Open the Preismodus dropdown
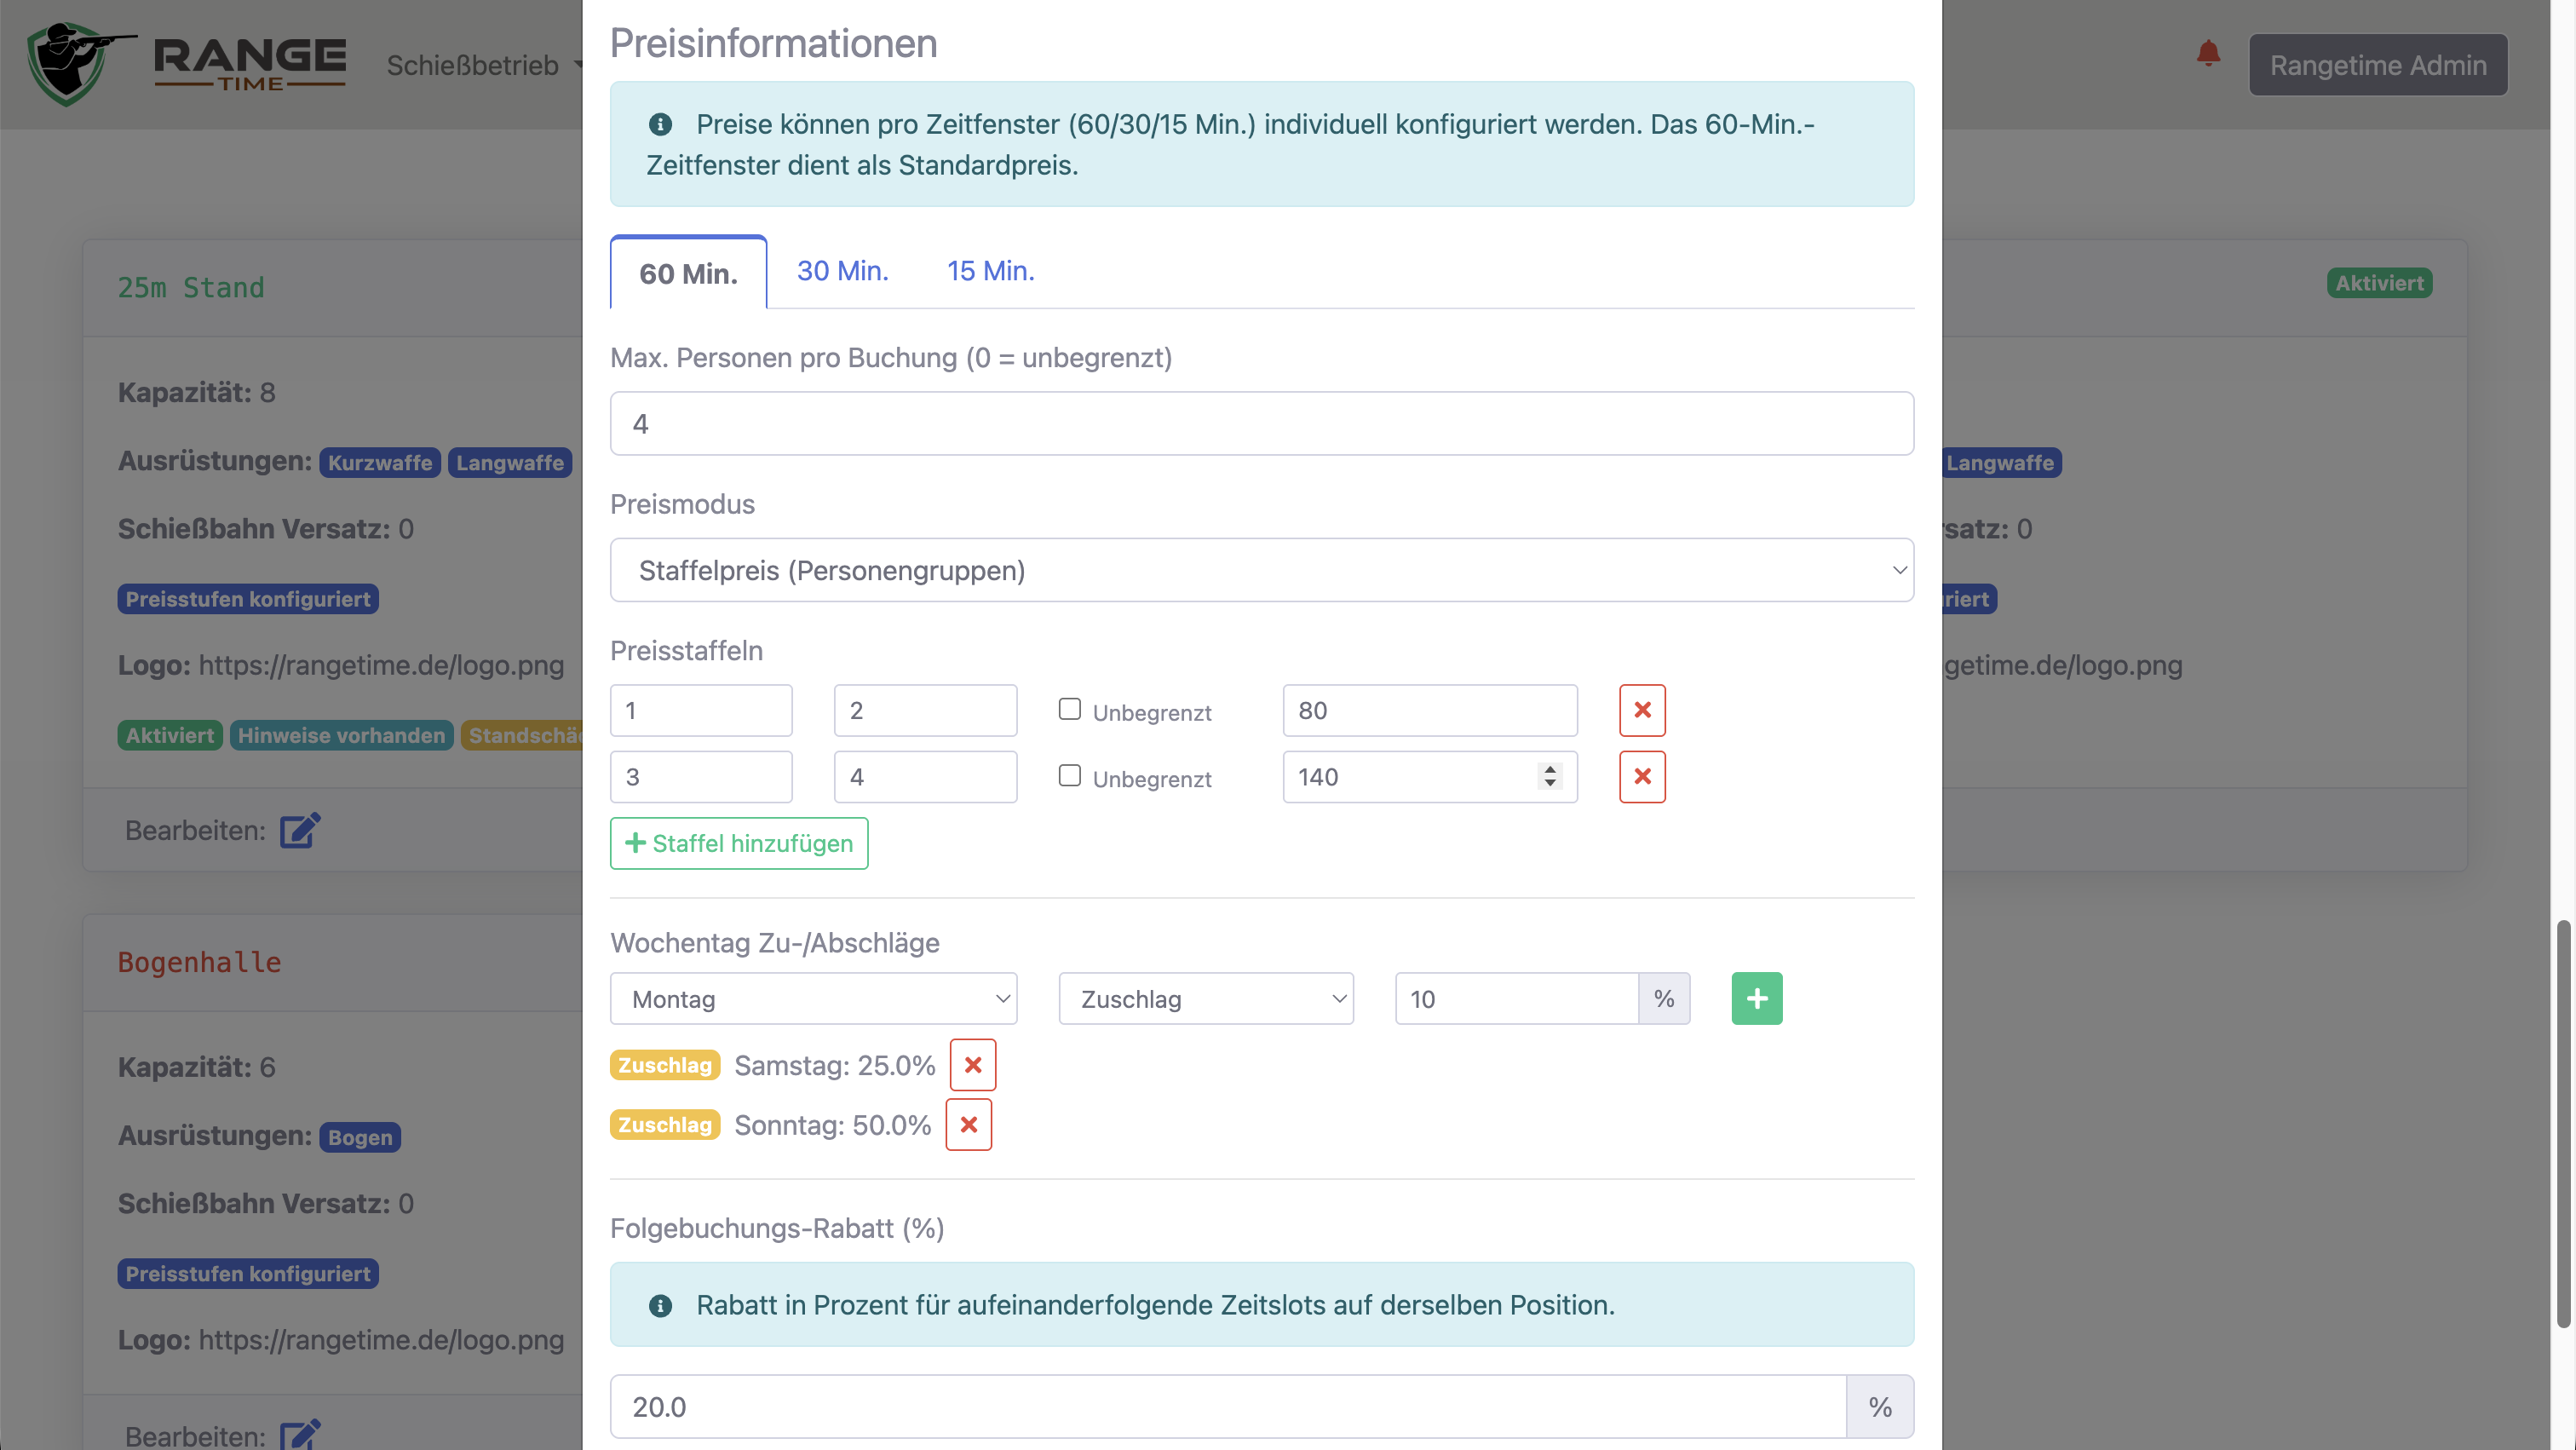Image resolution: width=2576 pixels, height=1450 pixels. [x=1262, y=569]
